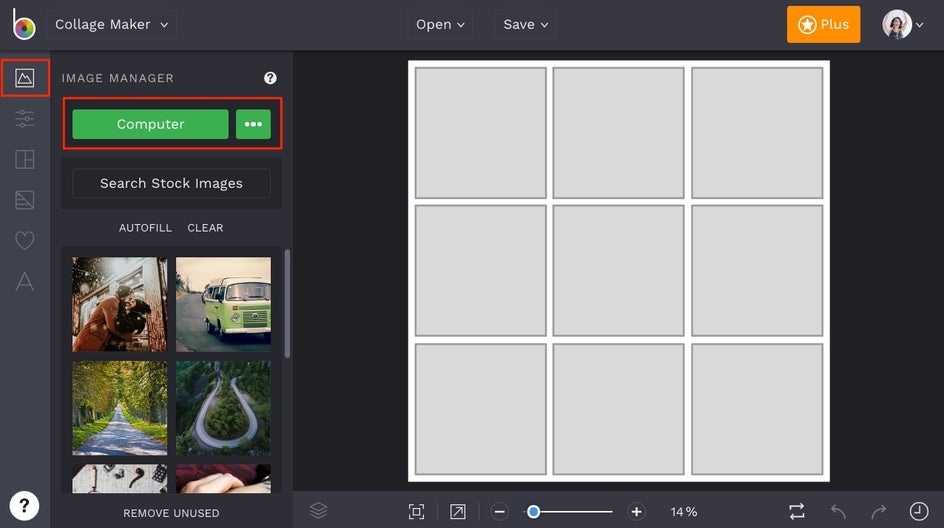The width and height of the screenshot is (944, 528).
Task: Click REMOVE UNUSED
Action: click(x=172, y=514)
